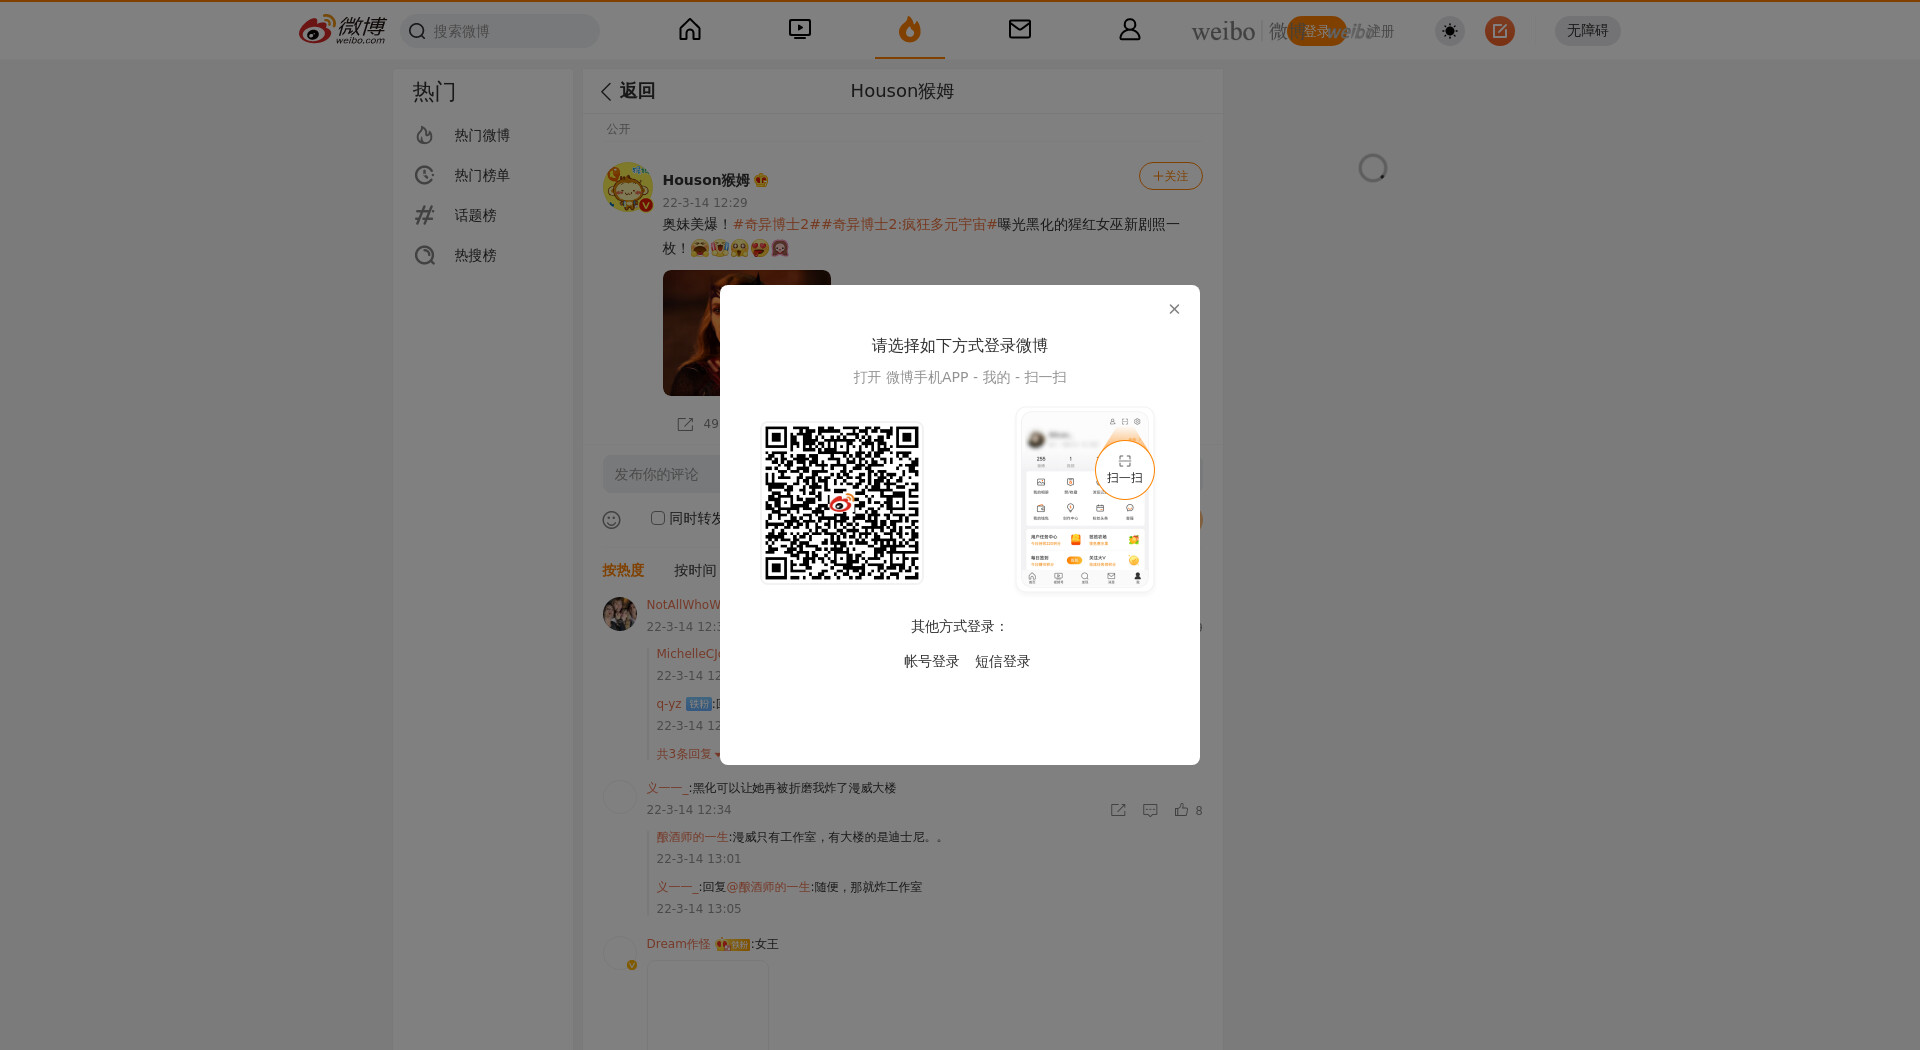Screen dimensions: 1920x1050
Task: Switch to 按时间 sort tab
Action: [x=695, y=570]
